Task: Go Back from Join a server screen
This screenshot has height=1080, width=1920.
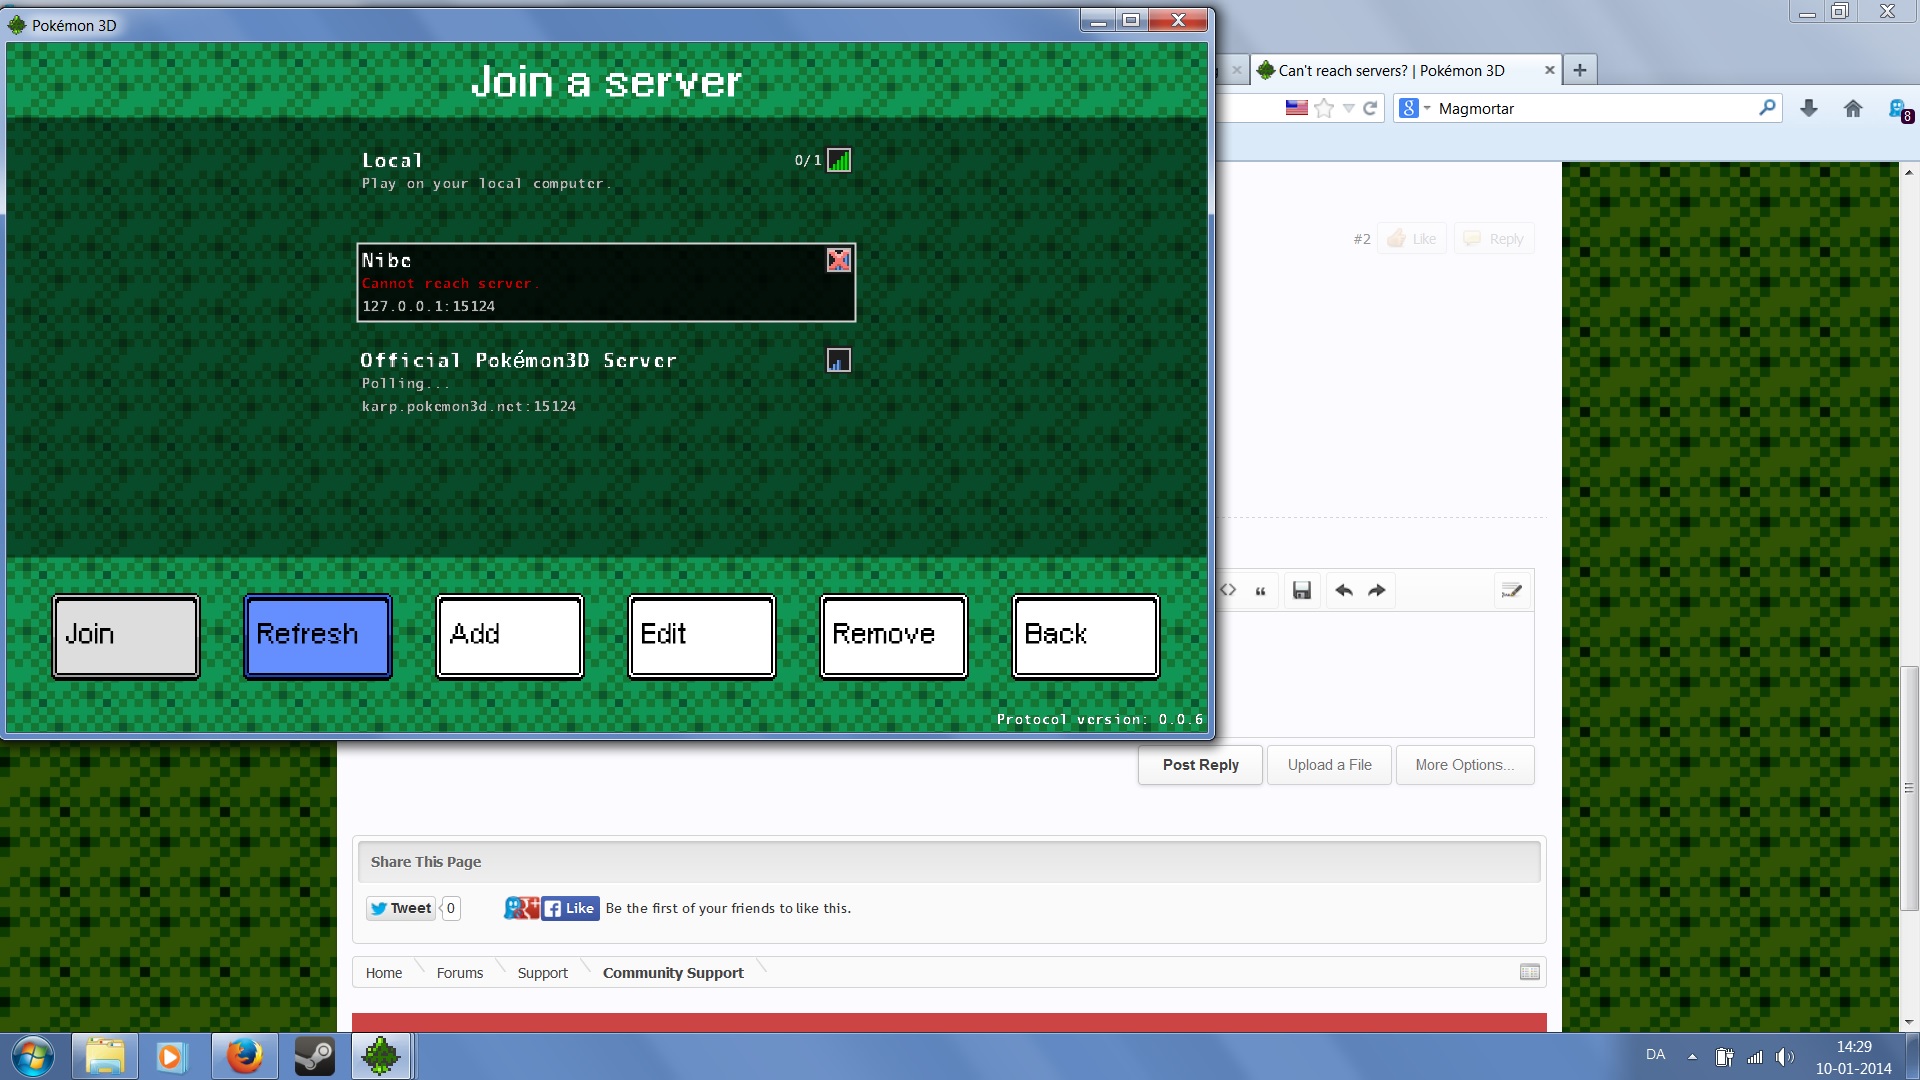Action: click(x=1086, y=636)
